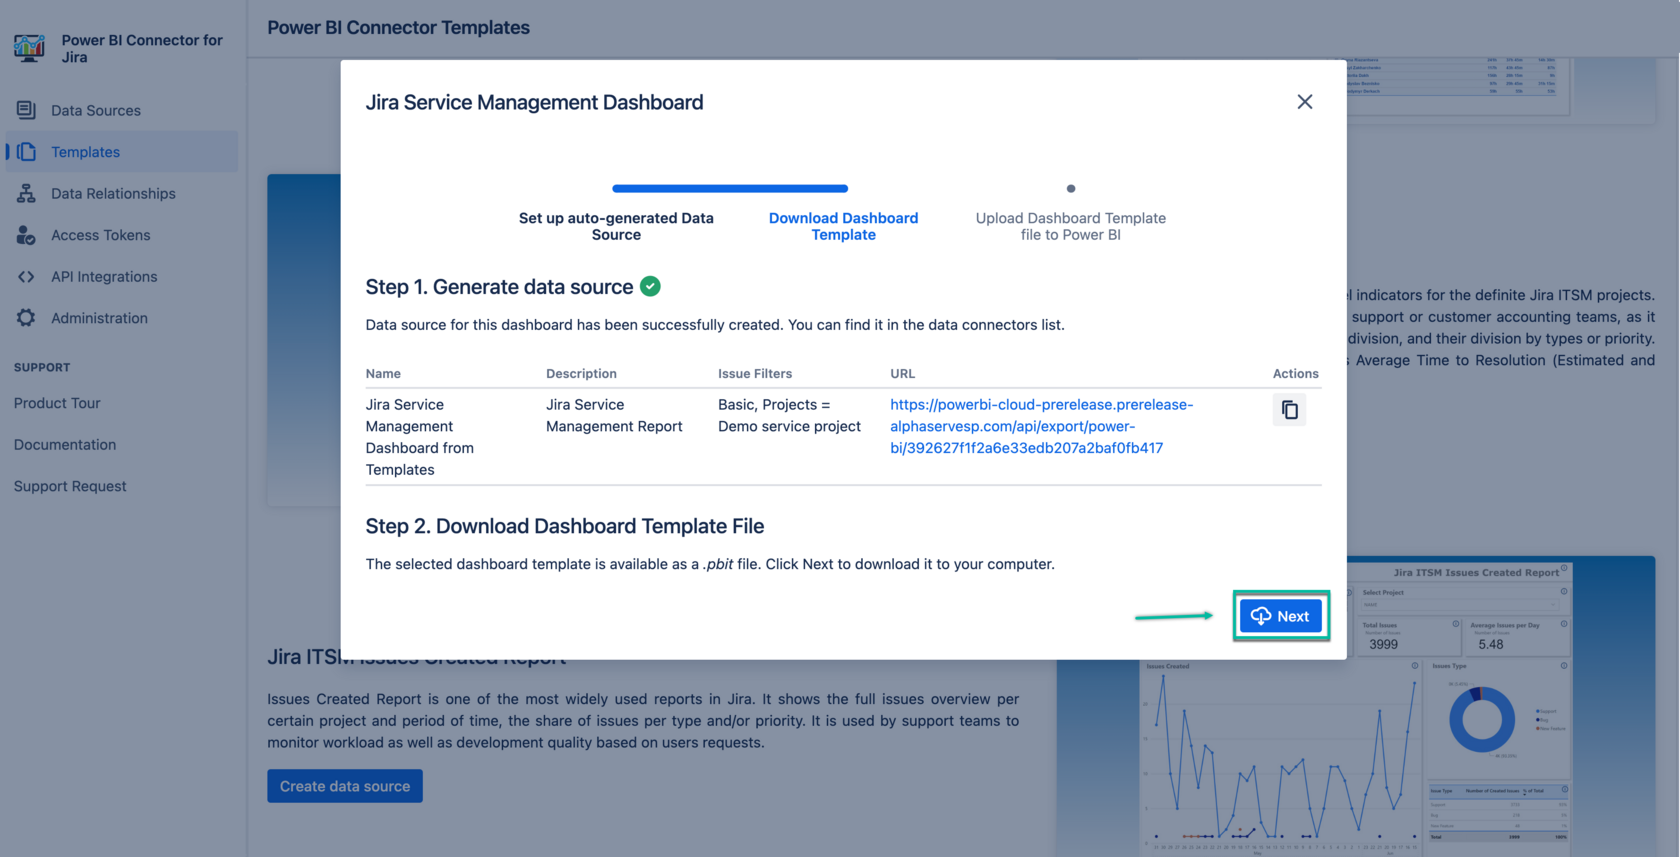Open the Support Request link
The height and width of the screenshot is (857, 1680).
pyautogui.click(x=70, y=486)
